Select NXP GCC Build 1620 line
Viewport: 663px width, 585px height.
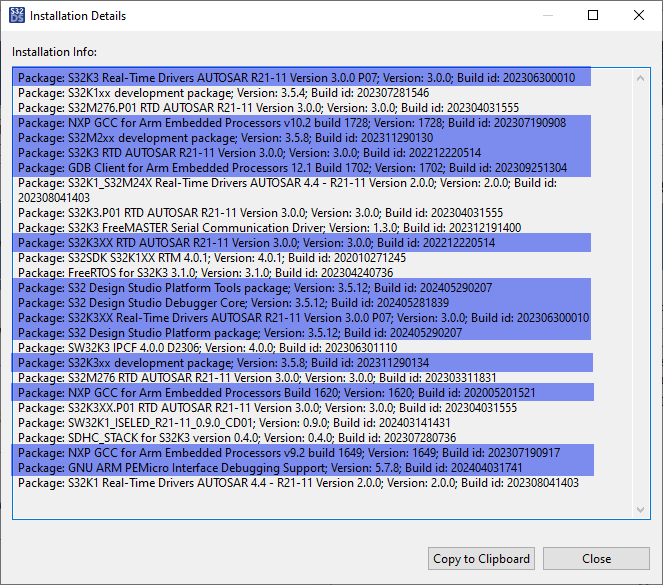click(277, 393)
